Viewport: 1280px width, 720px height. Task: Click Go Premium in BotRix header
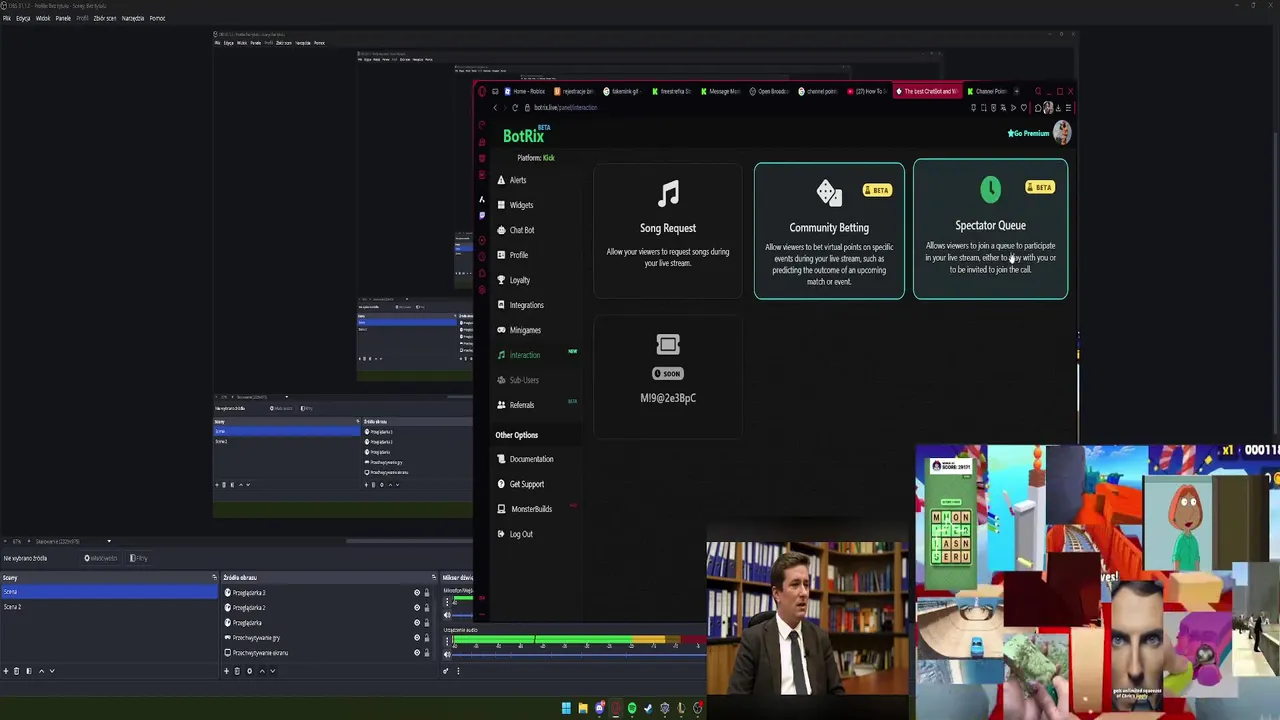[1028, 133]
